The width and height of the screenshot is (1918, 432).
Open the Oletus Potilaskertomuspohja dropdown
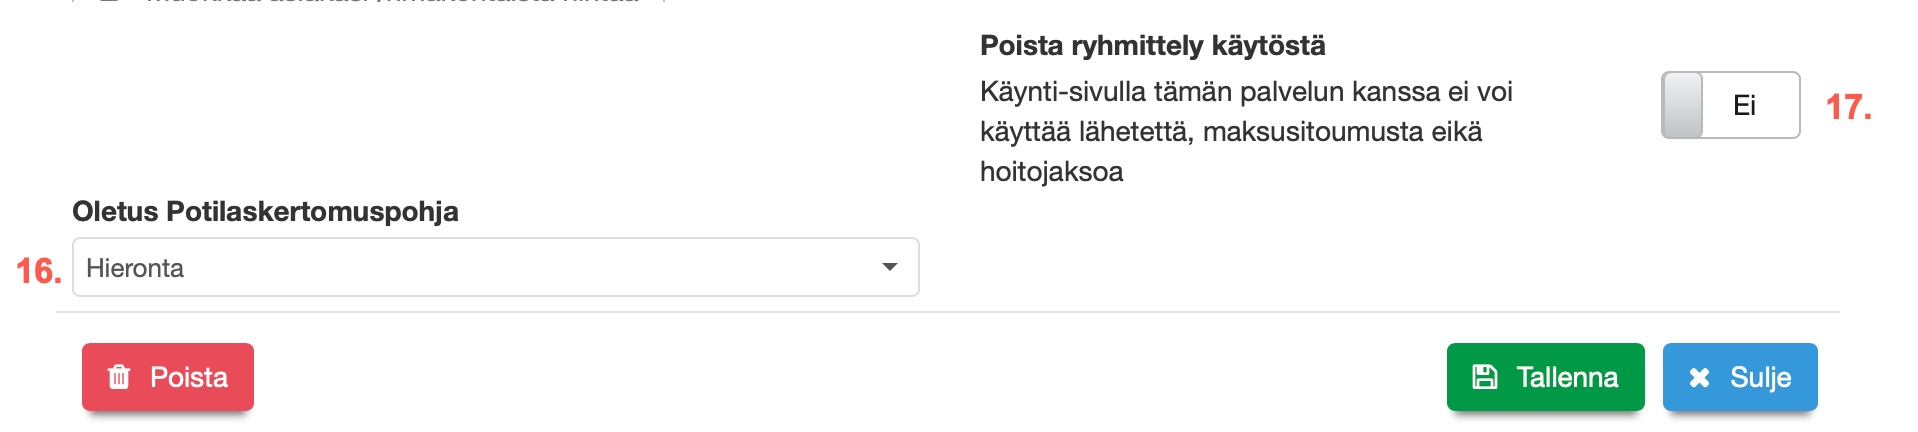[495, 267]
